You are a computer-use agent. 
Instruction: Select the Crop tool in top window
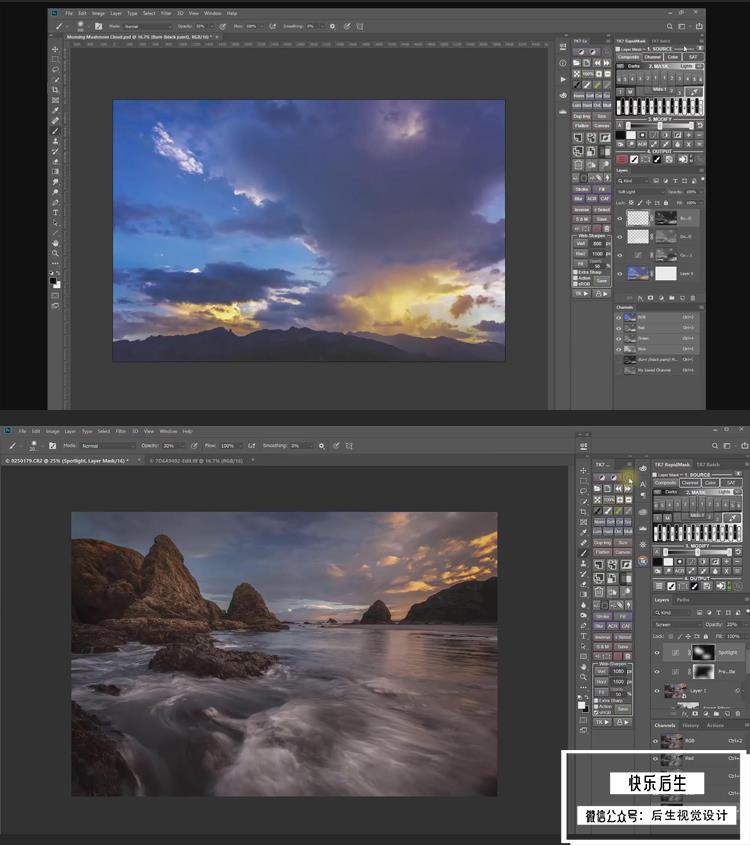pyautogui.click(x=55, y=90)
